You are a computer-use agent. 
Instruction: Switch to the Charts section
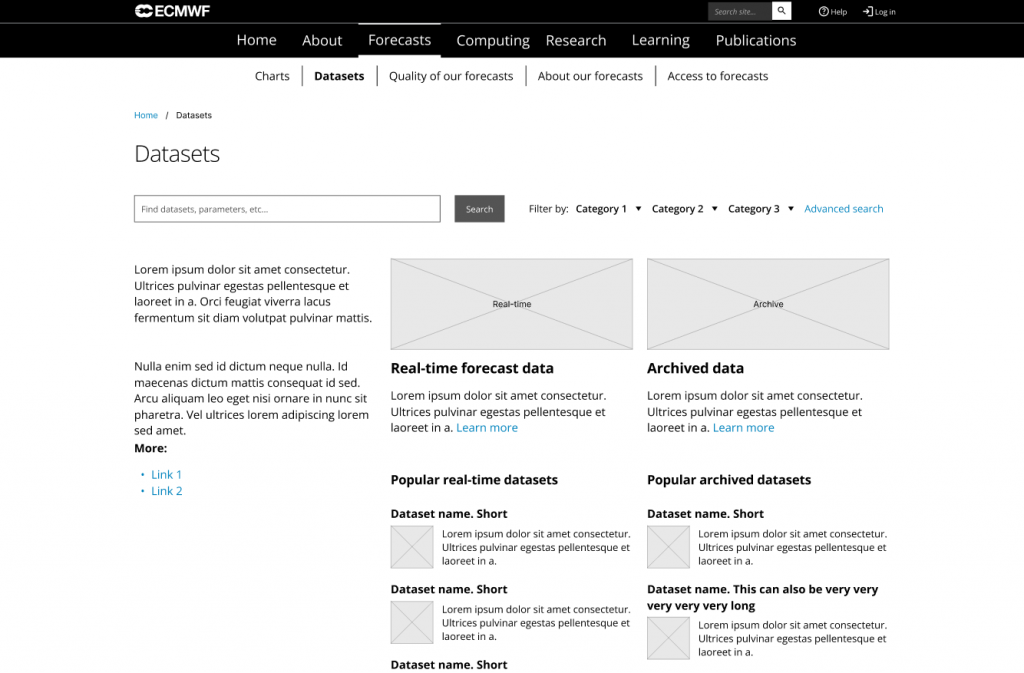point(272,75)
